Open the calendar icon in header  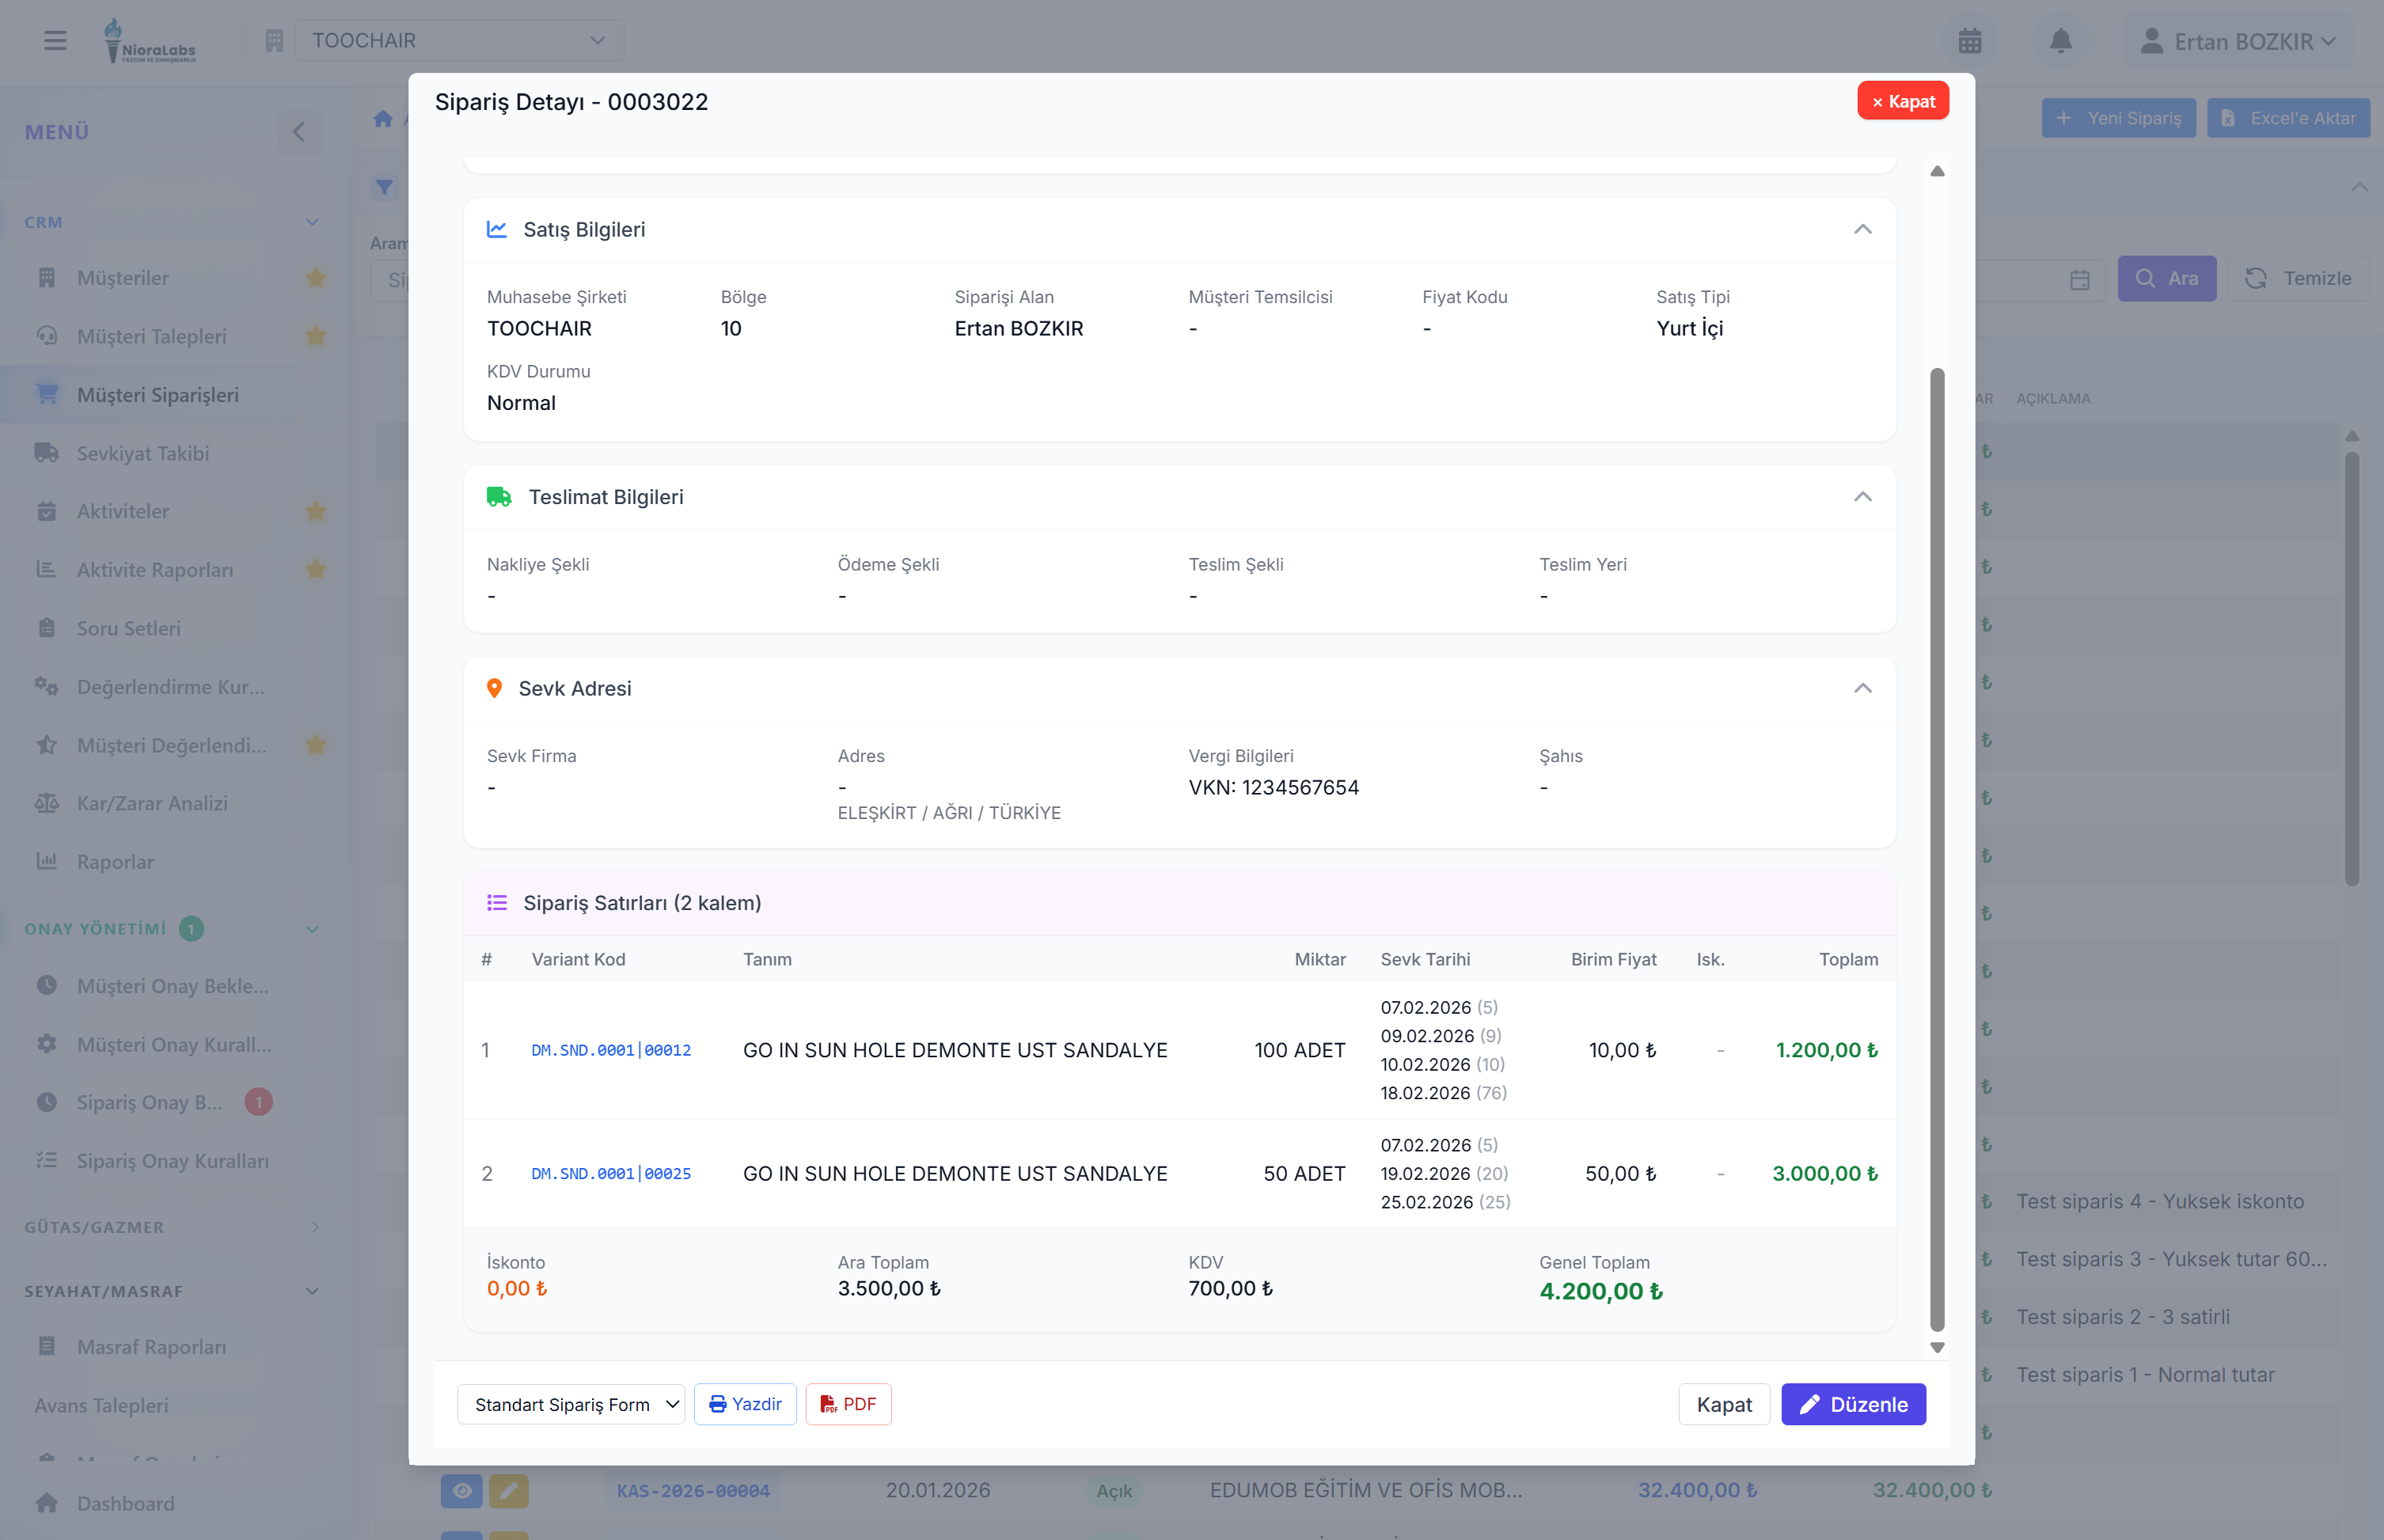point(1969,41)
